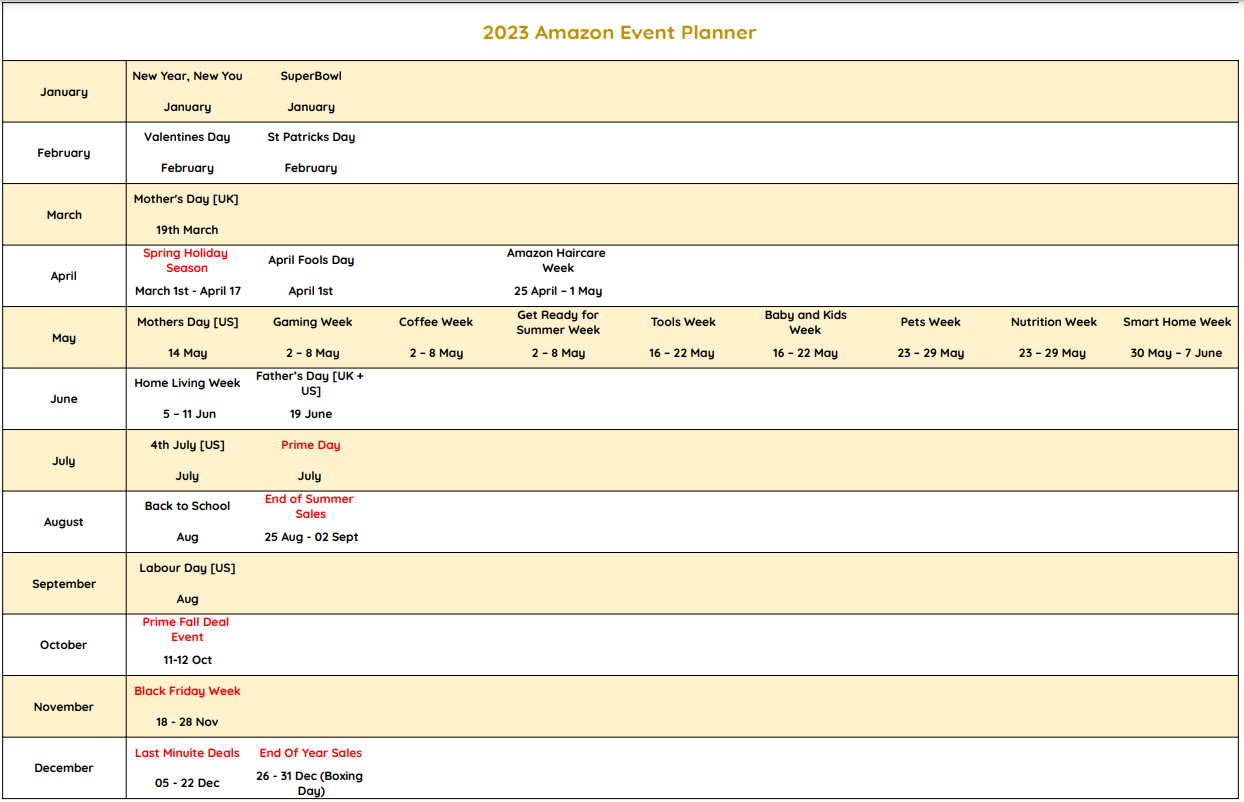Select the red "End Of Year Sales" event
Viewport: 1244px width, 802px height.
coord(311,753)
